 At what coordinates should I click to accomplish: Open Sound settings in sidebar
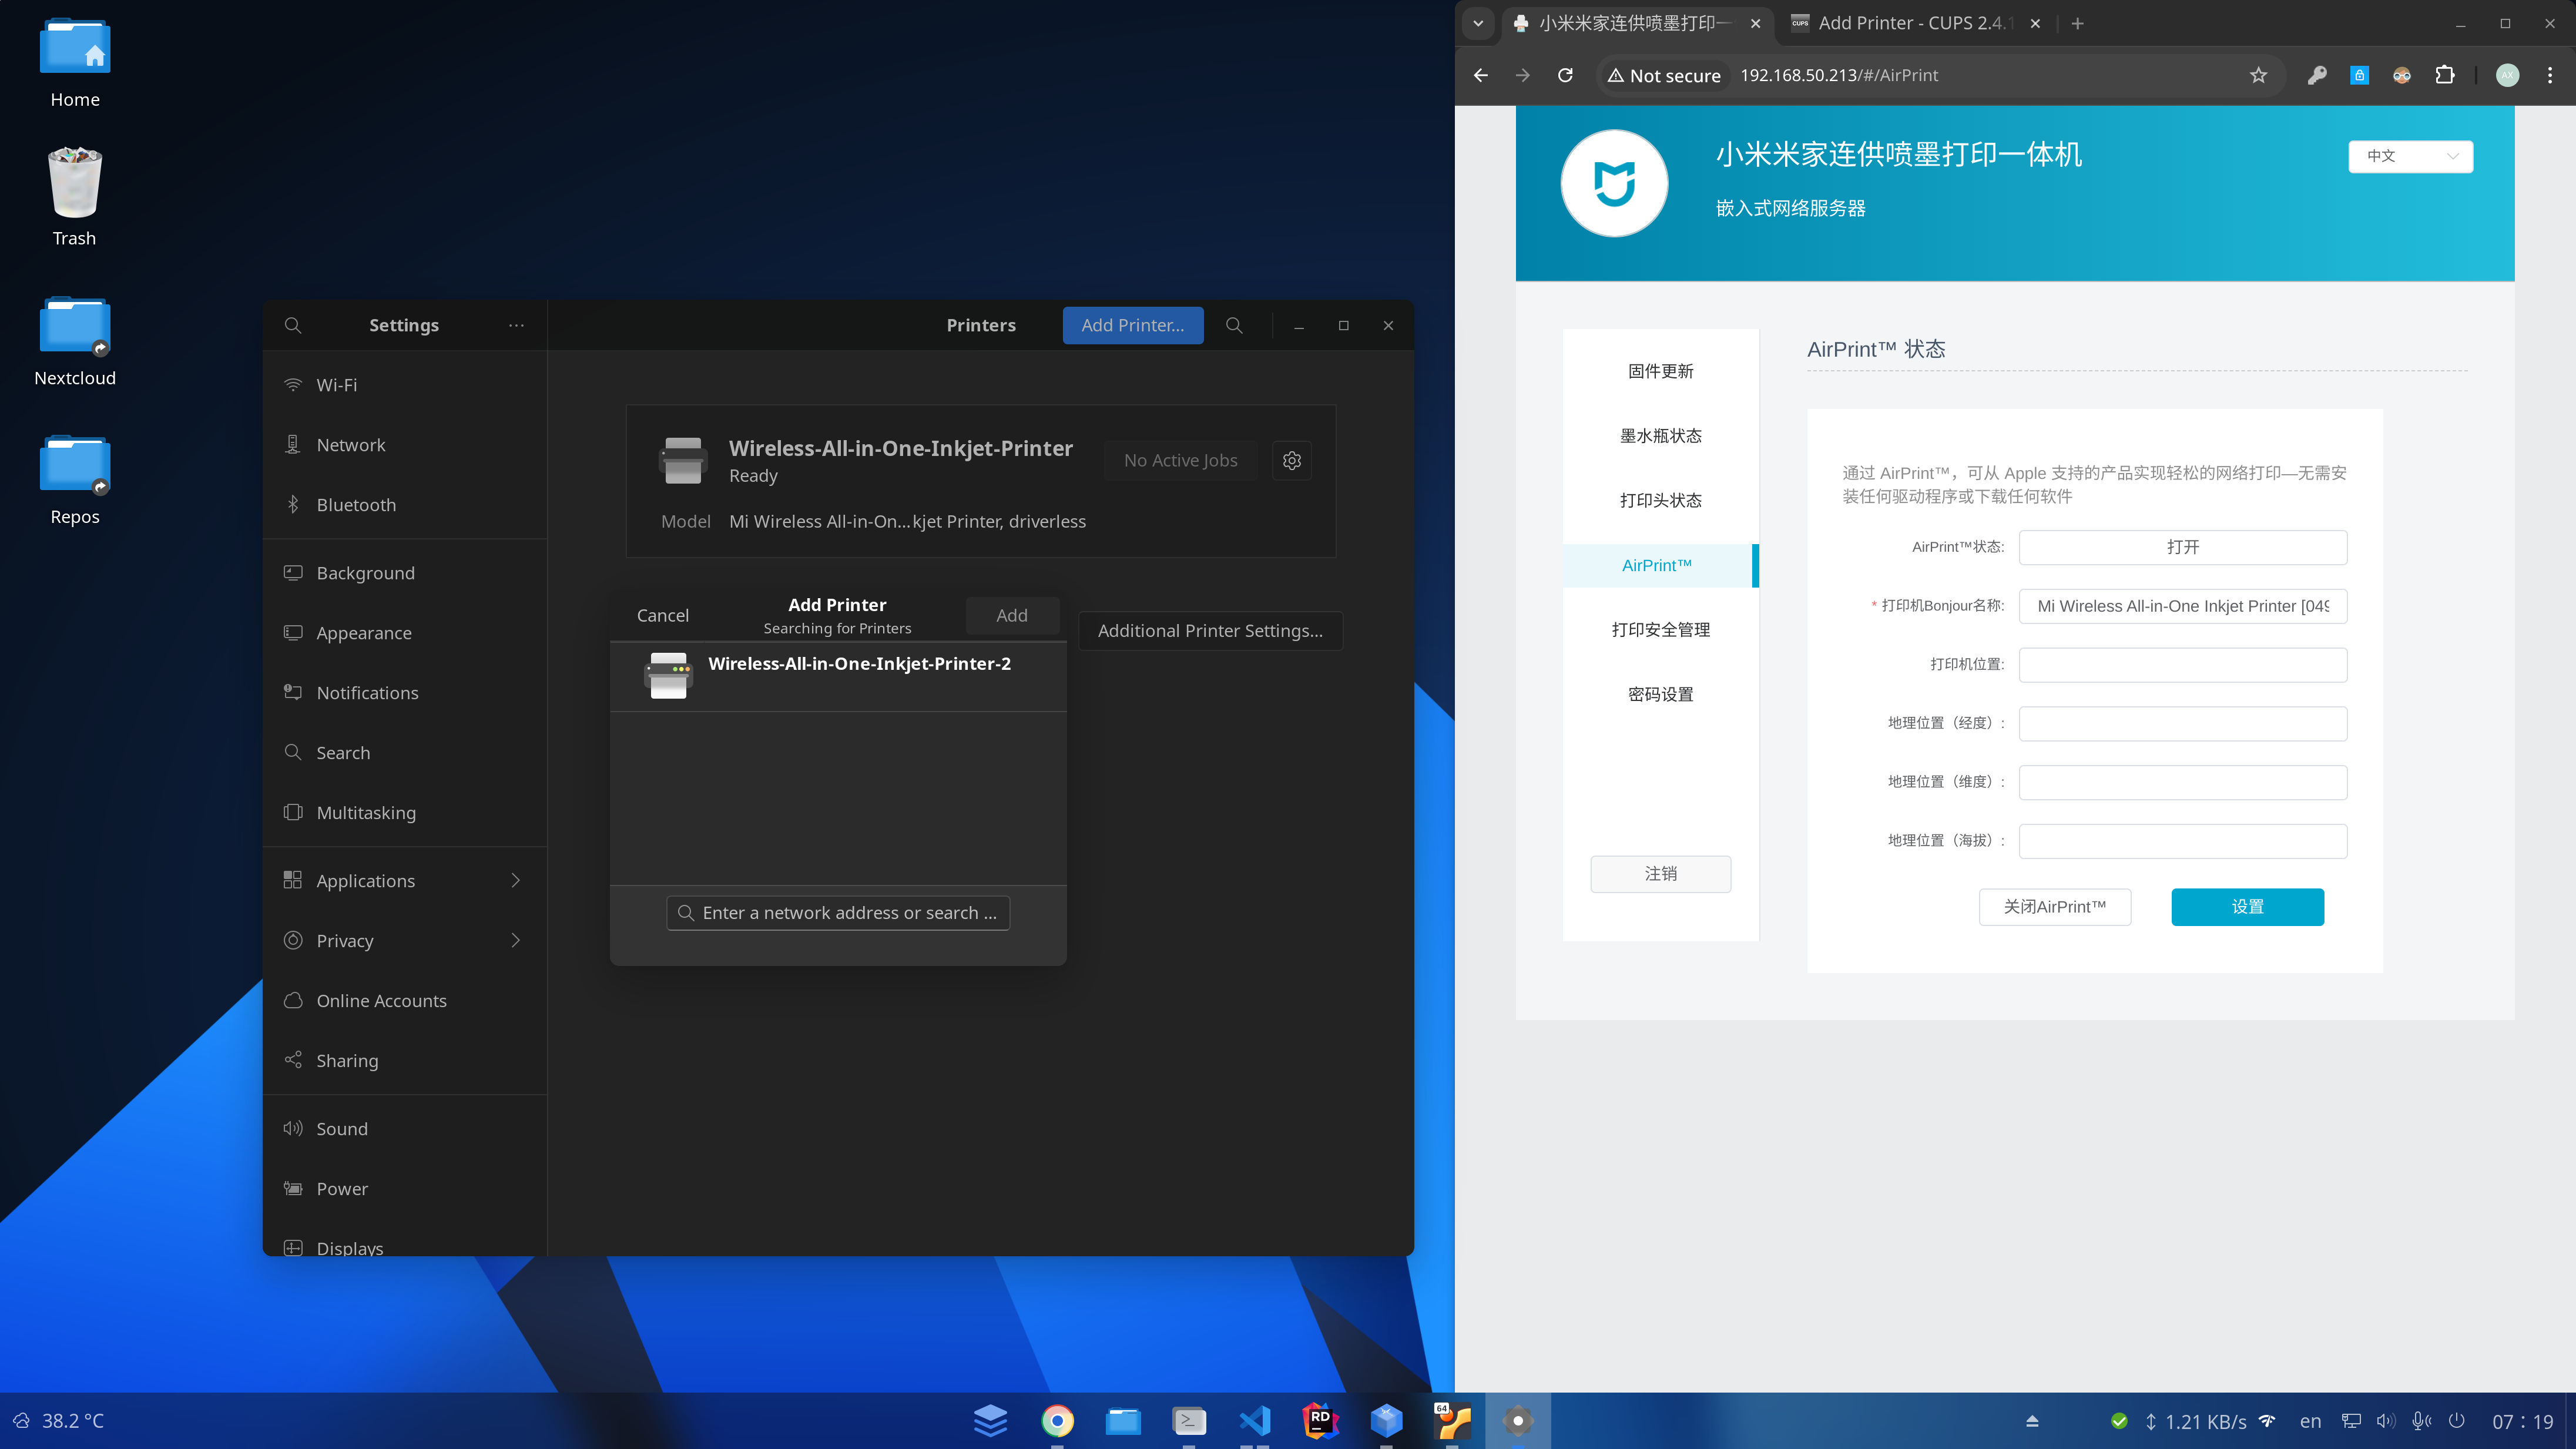pyautogui.click(x=405, y=1129)
